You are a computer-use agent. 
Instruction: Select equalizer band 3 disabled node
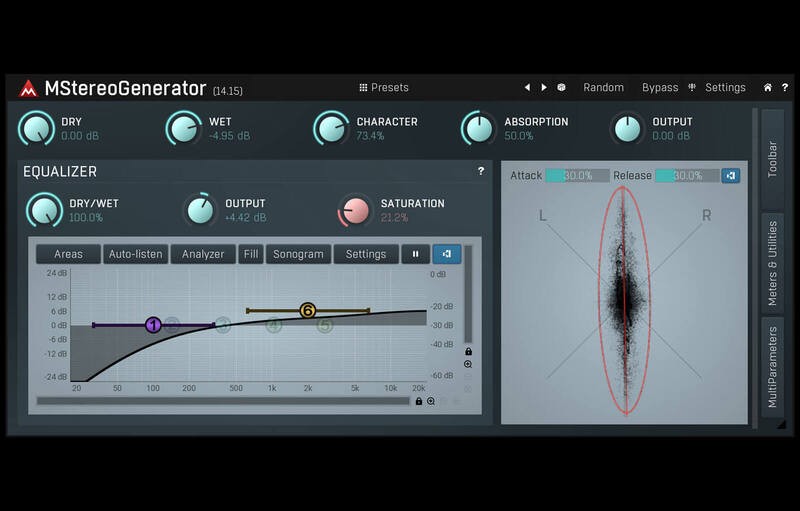tap(223, 324)
